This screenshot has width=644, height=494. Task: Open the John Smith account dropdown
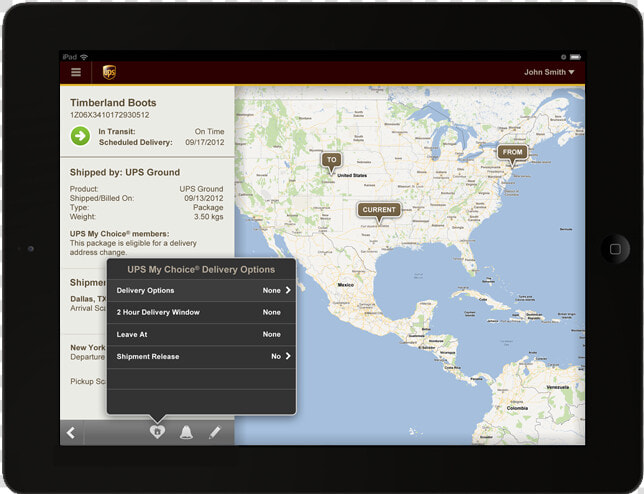point(549,72)
